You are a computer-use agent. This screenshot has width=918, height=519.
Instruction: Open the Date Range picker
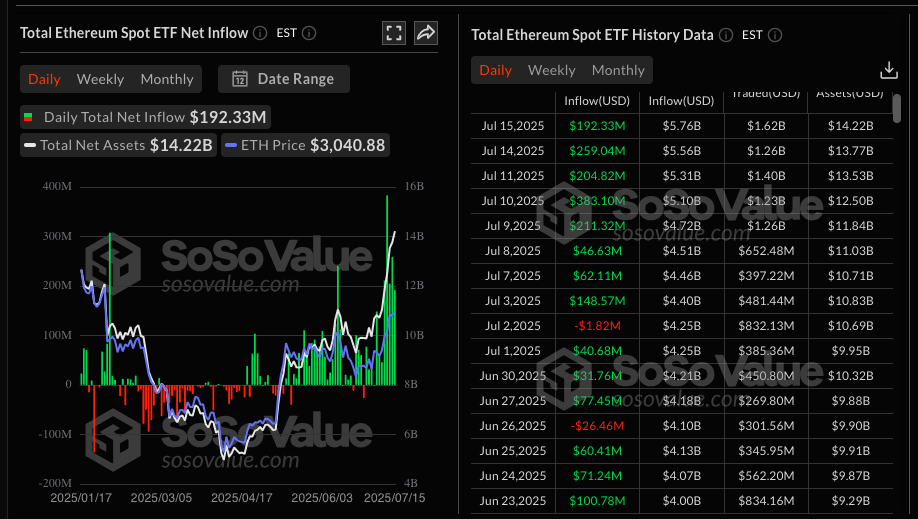[x=284, y=79]
